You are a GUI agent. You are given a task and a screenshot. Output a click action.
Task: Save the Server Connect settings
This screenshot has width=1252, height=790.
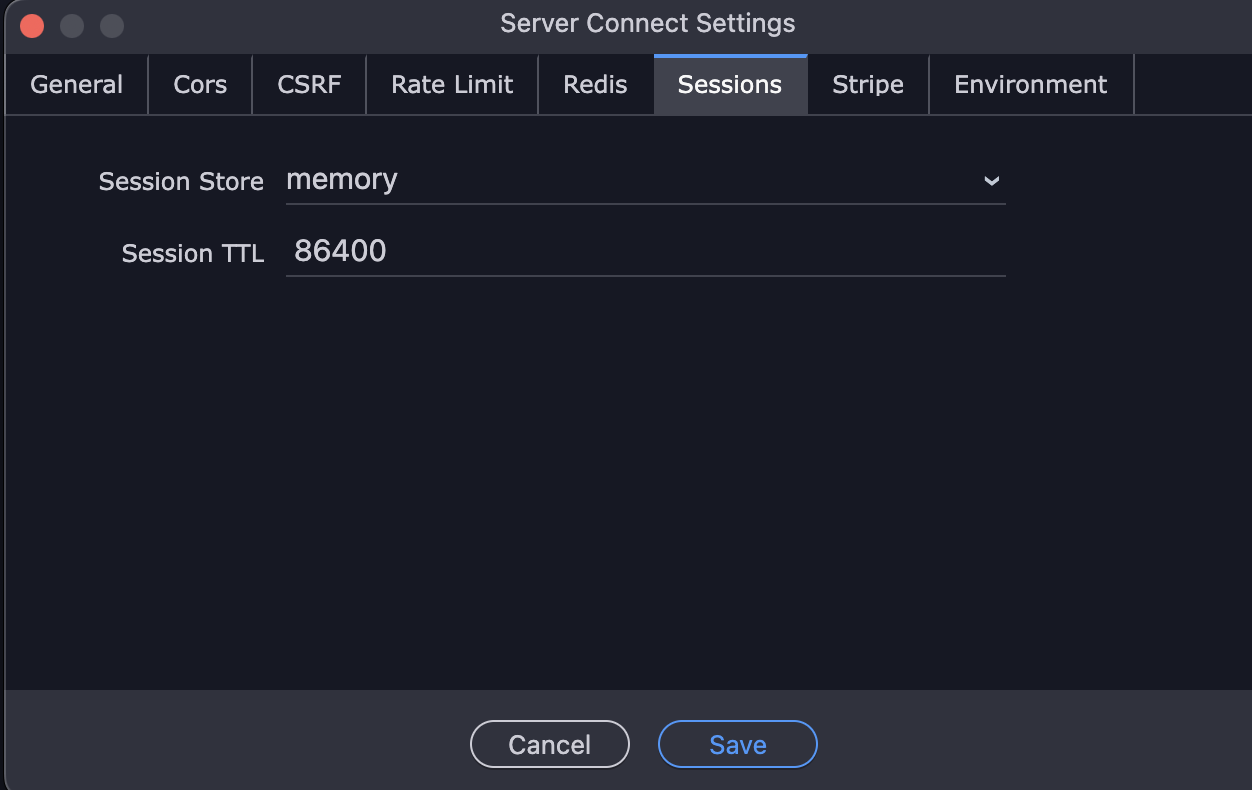[738, 745]
